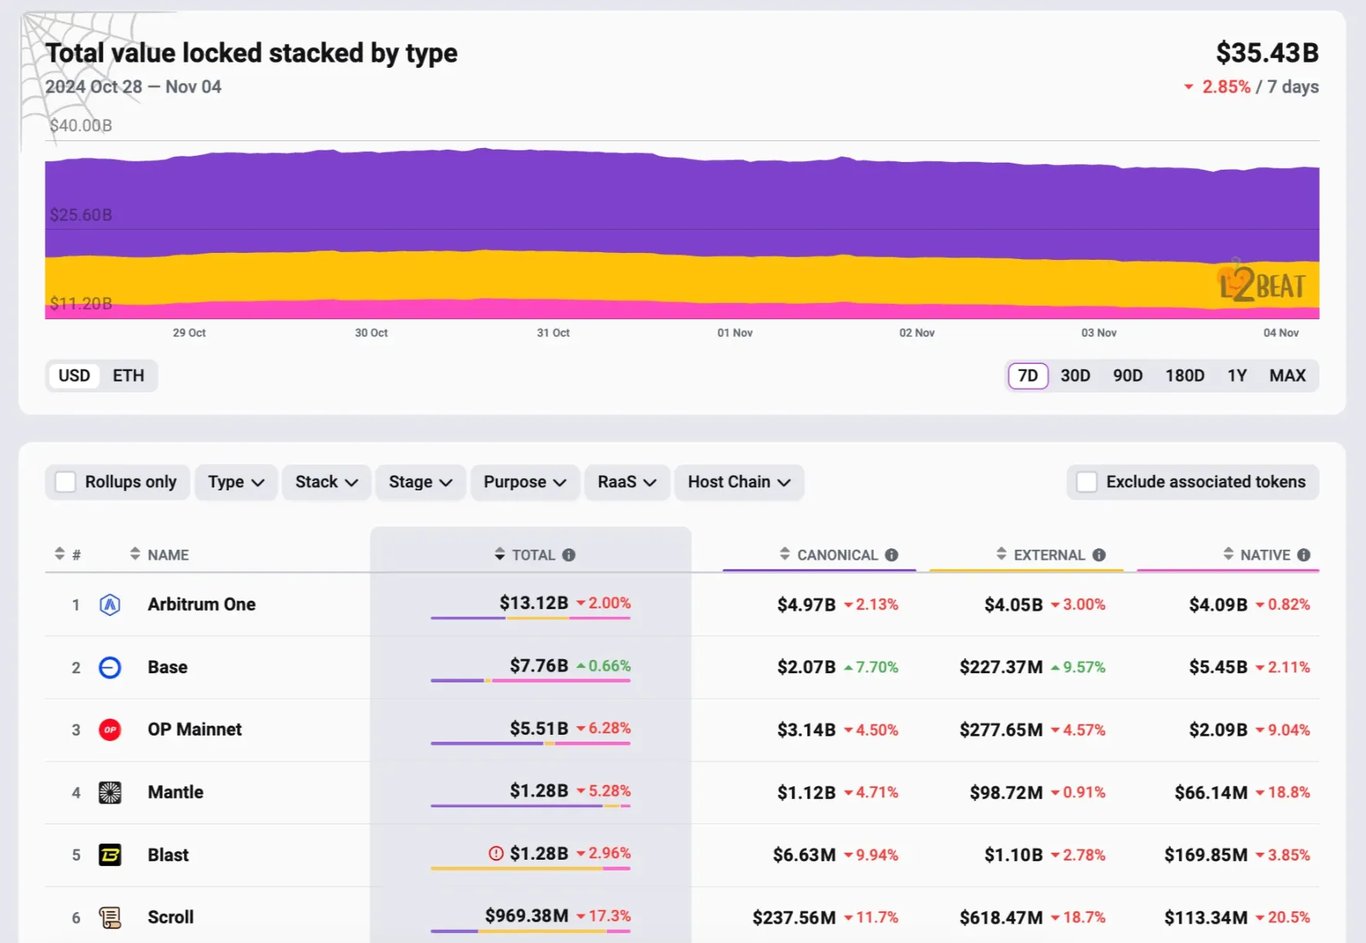The width and height of the screenshot is (1366, 943).
Task: Click Scroll's $237.56M canonical value
Action: point(794,918)
